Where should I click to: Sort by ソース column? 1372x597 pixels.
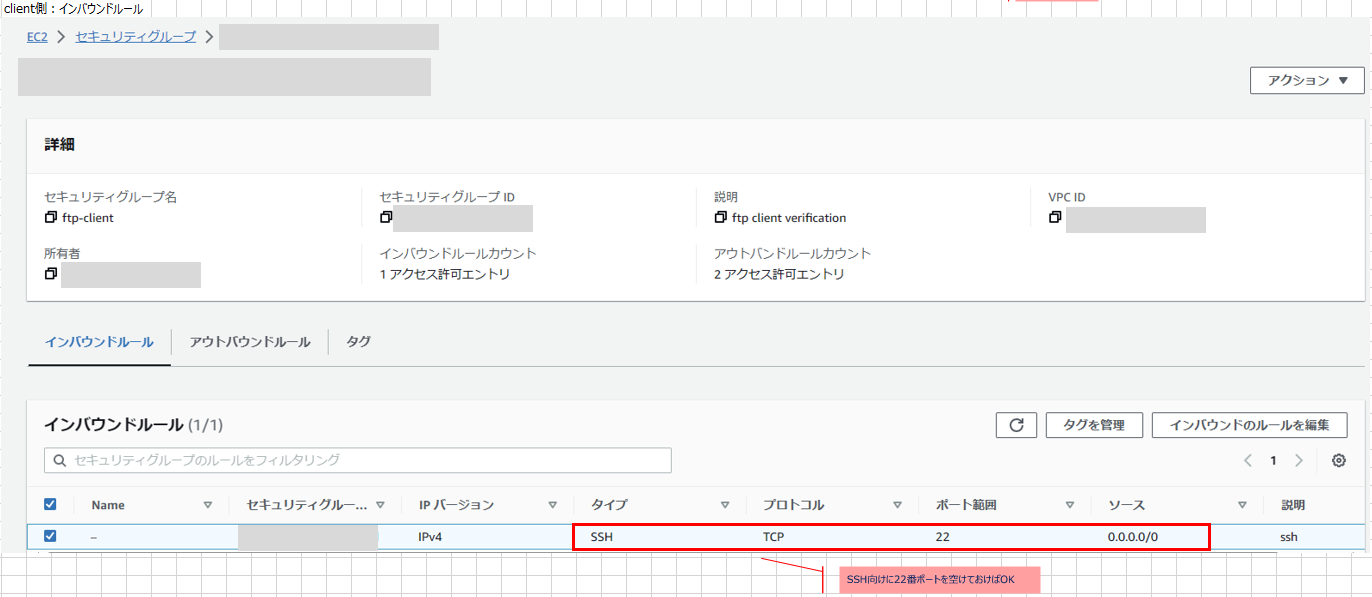tap(1242, 505)
